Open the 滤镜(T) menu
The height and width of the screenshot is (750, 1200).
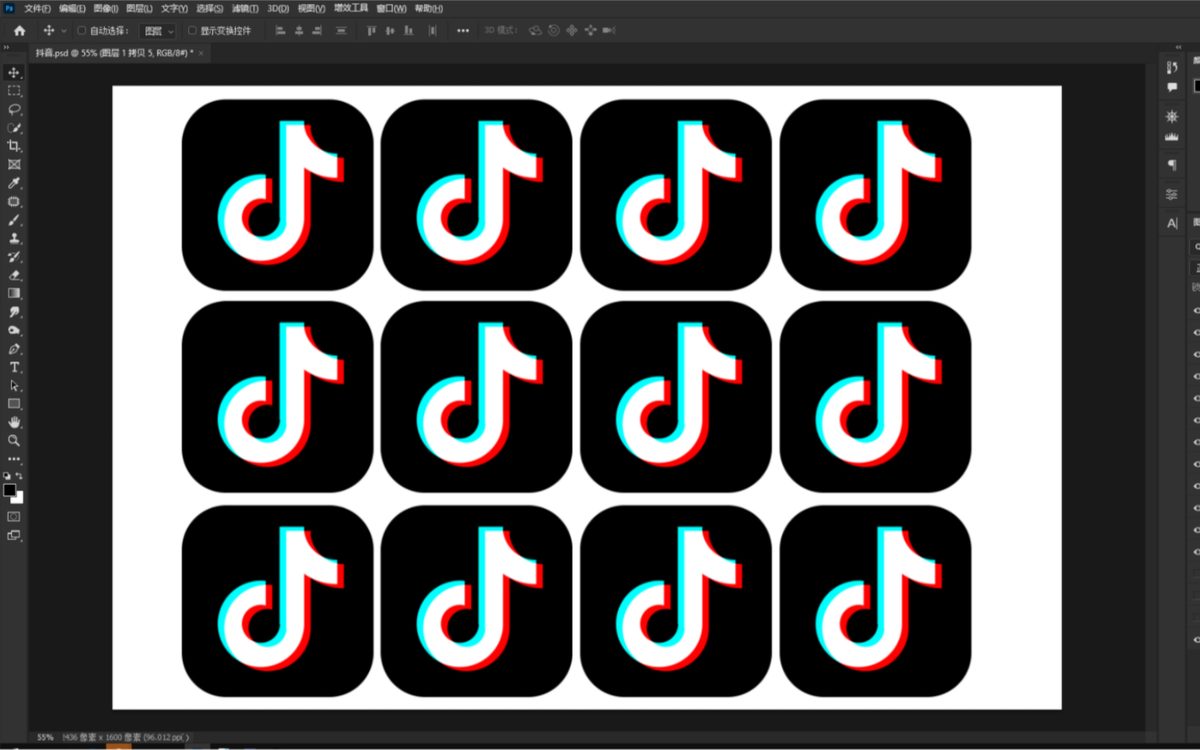click(x=245, y=8)
